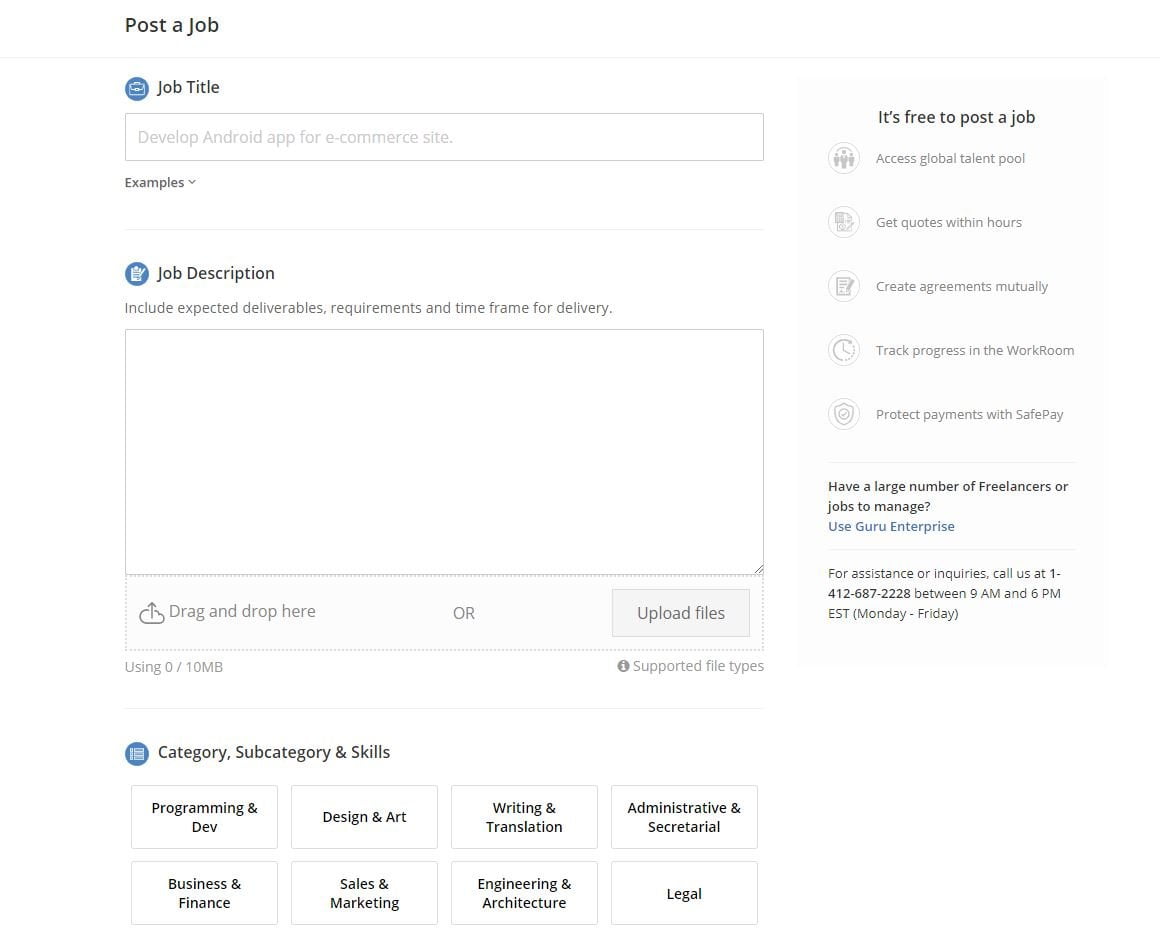The height and width of the screenshot is (931, 1160).
Task: Click the 'Job Title' section heading
Action: (188, 87)
